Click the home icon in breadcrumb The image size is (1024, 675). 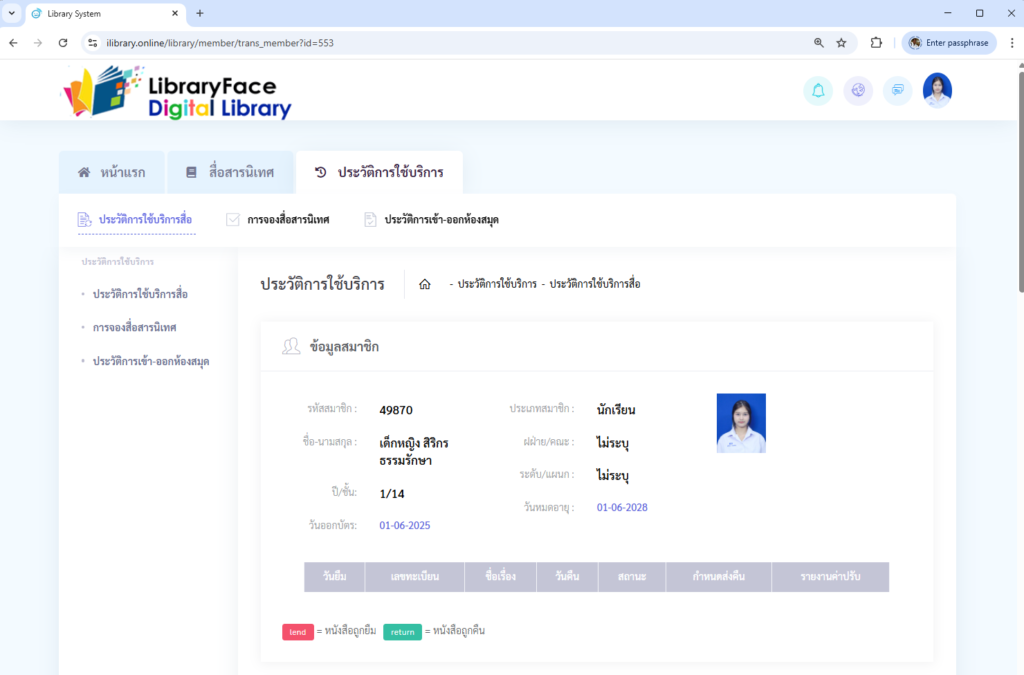[x=425, y=284]
